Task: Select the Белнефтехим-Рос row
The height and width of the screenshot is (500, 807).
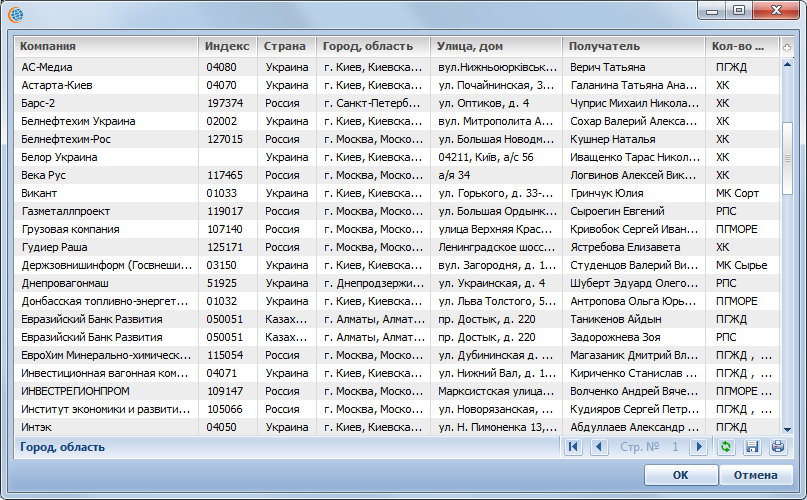Action: tap(396, 139)
